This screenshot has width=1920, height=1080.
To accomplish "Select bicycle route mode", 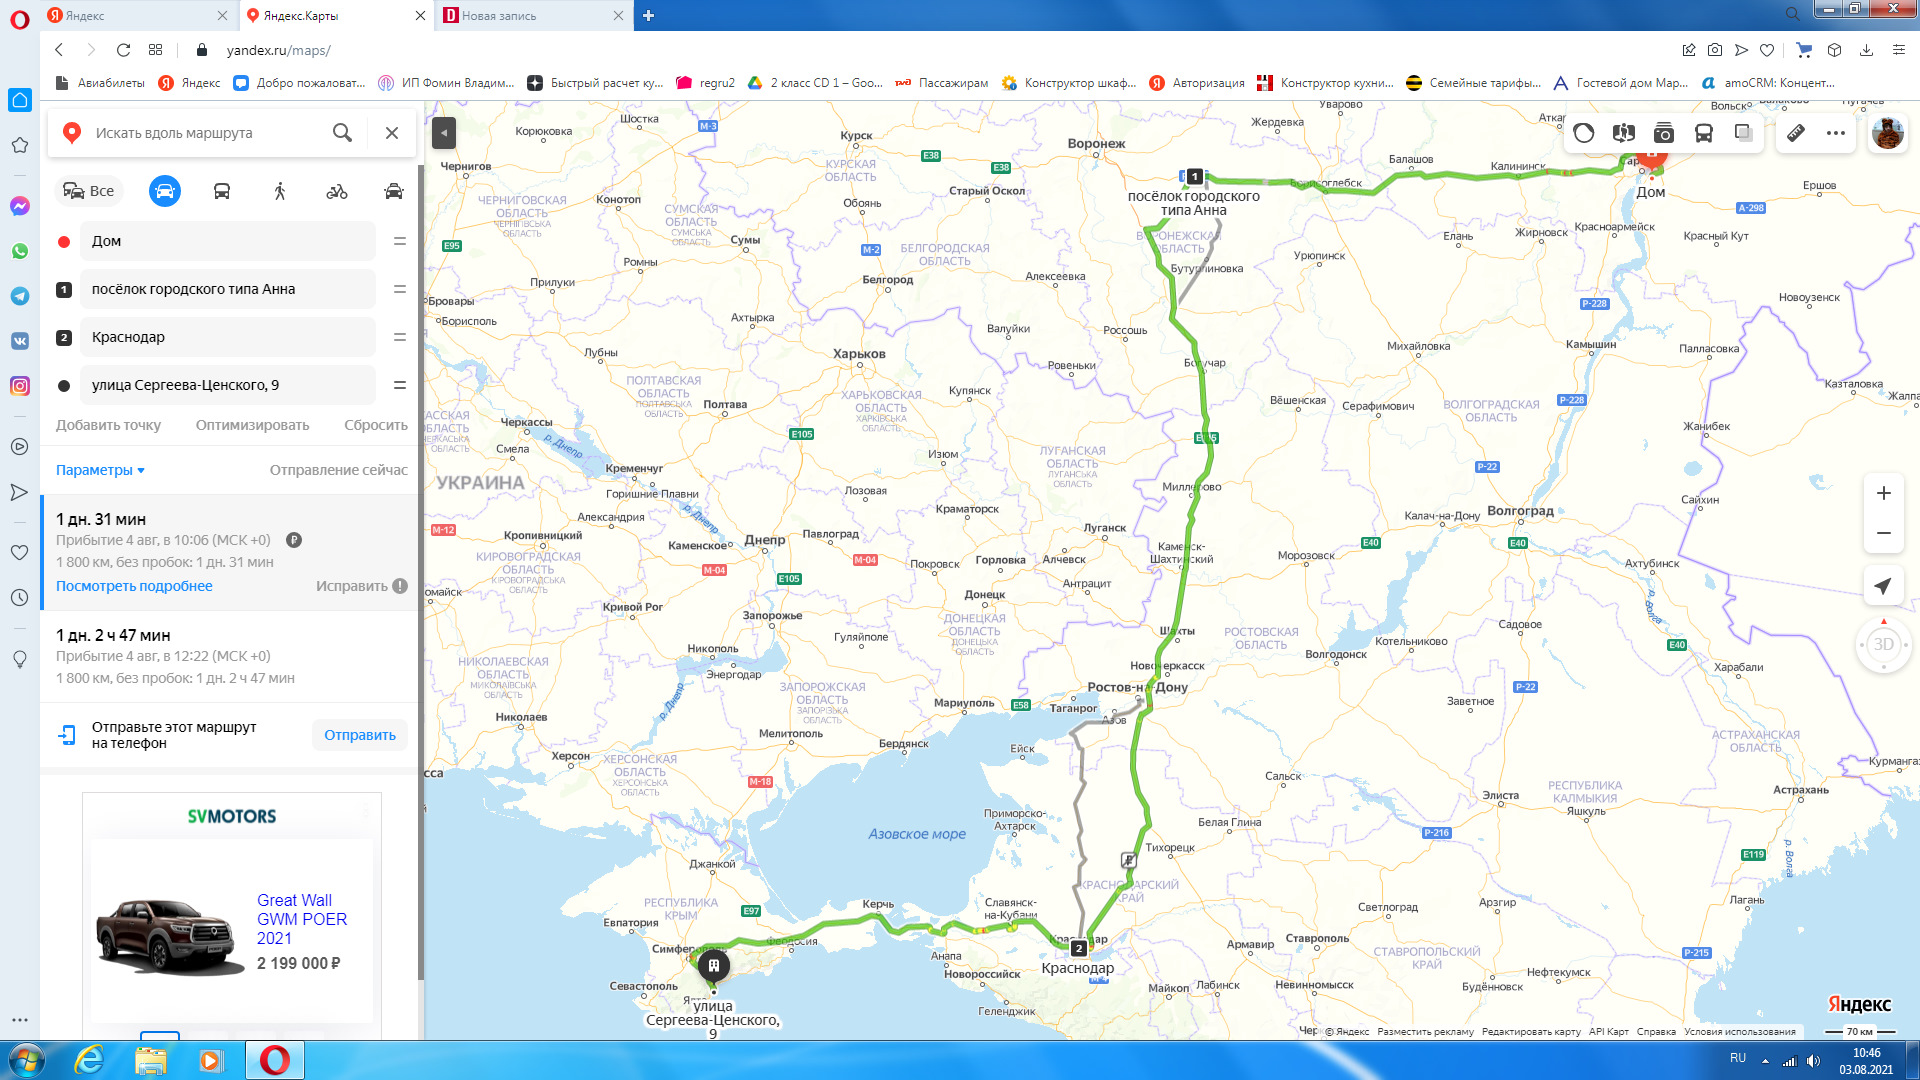I will point(337,191).
